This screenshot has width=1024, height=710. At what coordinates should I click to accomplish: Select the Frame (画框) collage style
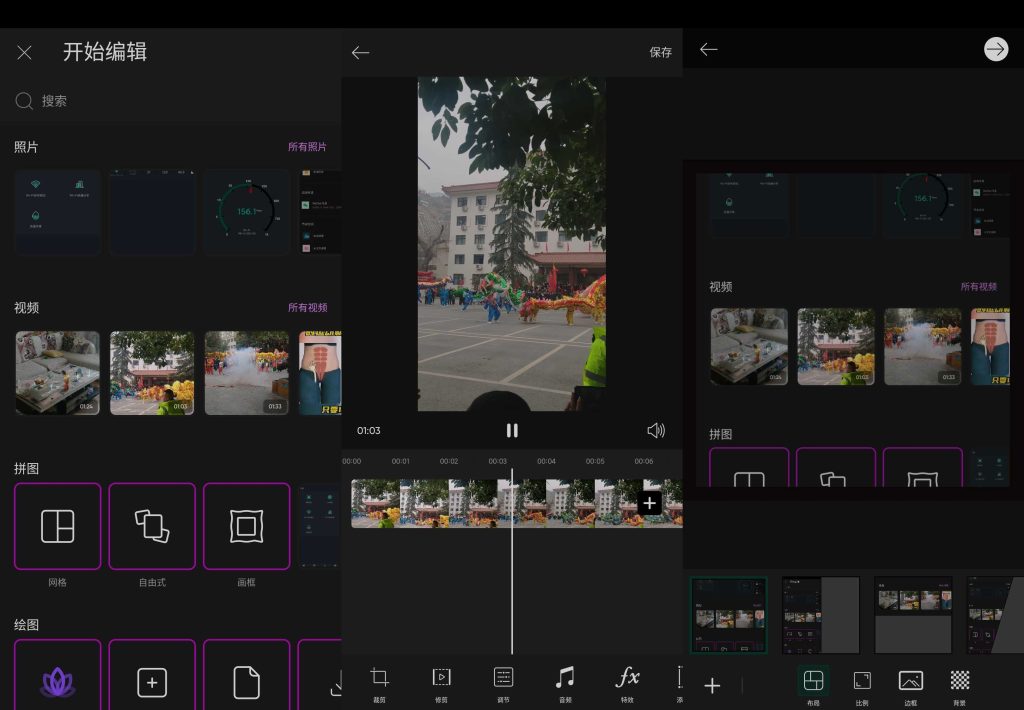coord(246,526)
